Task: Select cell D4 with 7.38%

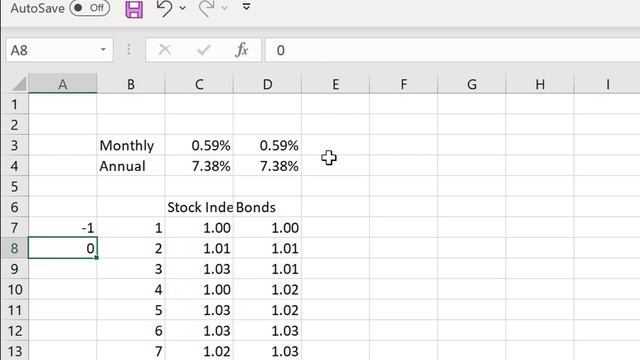Action: [x=267, y=166]
